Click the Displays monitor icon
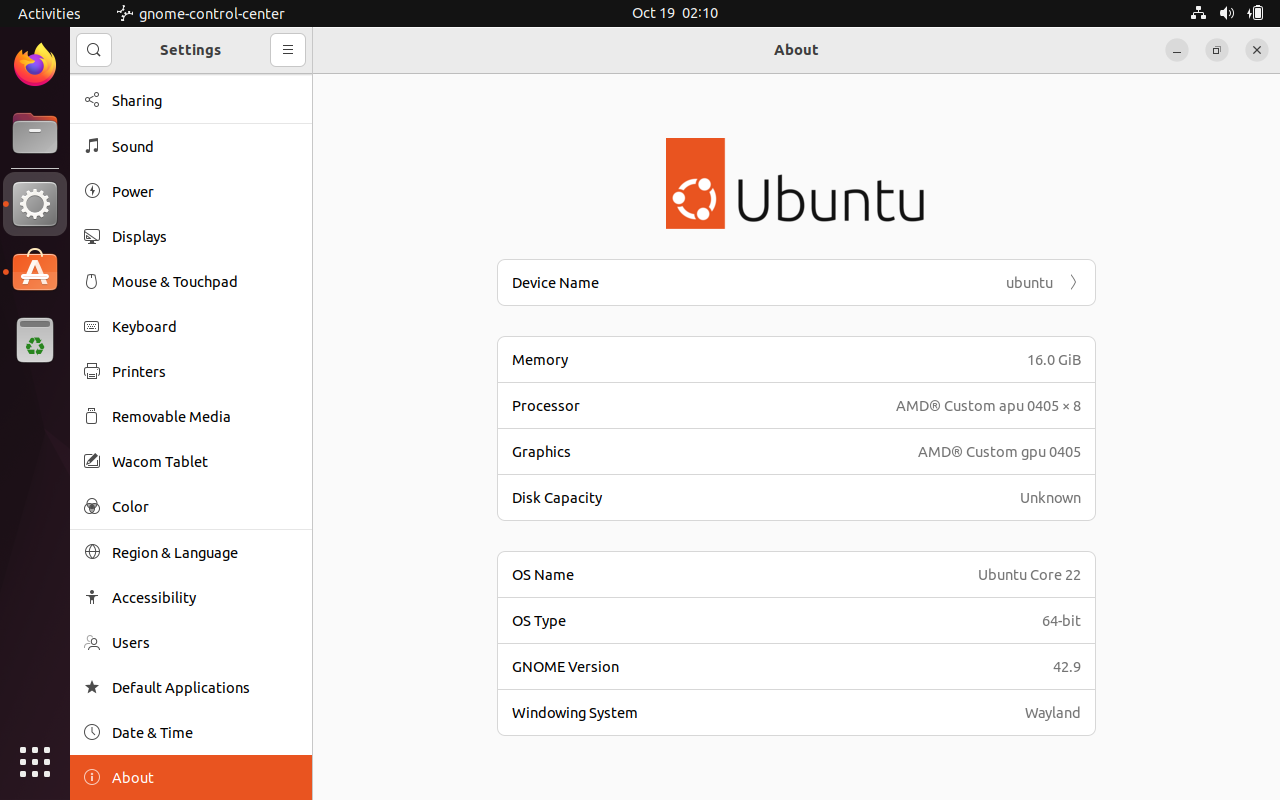Viewport: 1280px width, 800px height. tap(92, 236)
